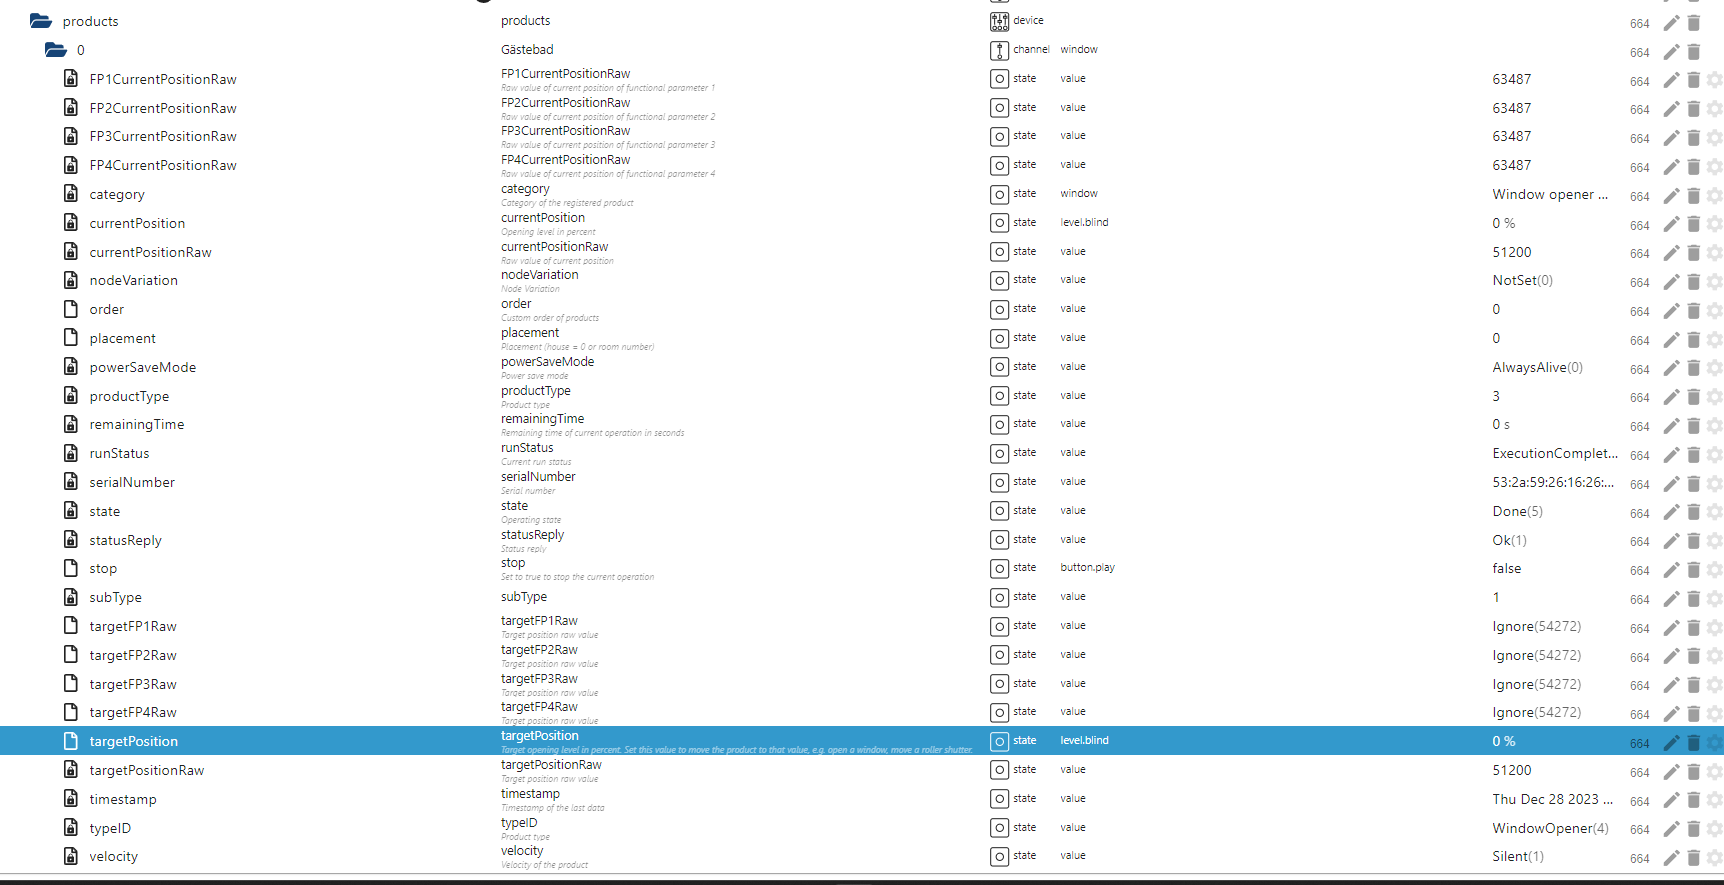
Task: Delete the order object via trash icon
Action: pos(1693,311)
